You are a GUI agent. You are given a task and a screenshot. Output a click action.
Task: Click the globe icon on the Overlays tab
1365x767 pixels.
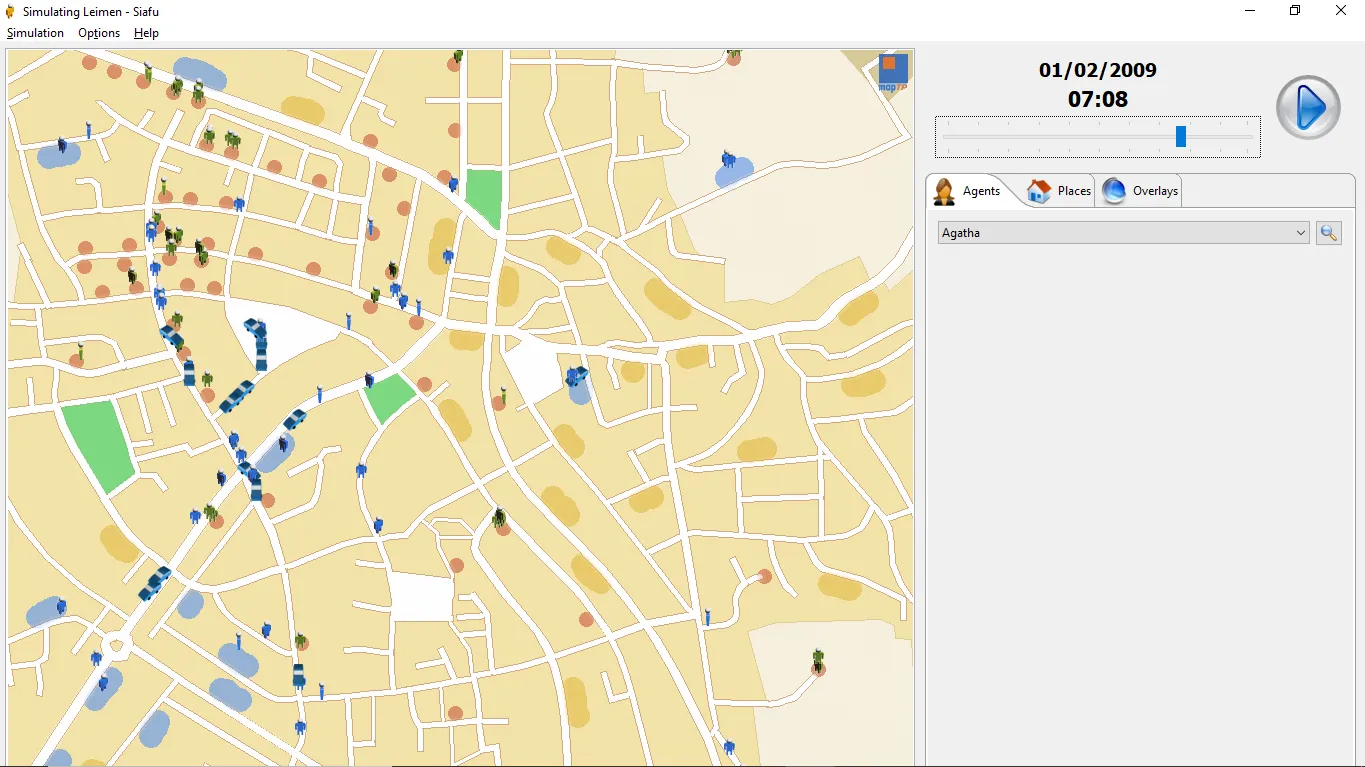1114,191
